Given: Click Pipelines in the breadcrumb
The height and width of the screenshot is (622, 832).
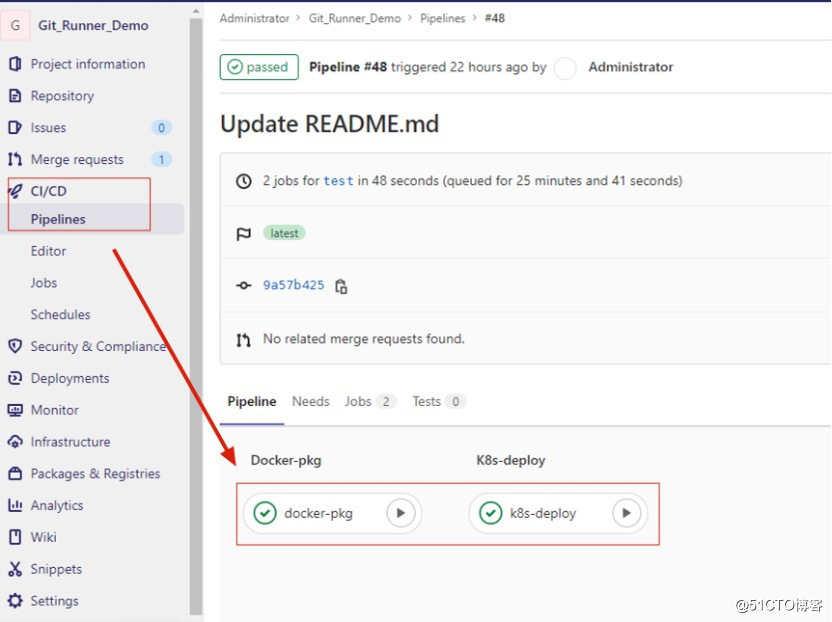Looking at the screenshot, I should pos(443,19).
